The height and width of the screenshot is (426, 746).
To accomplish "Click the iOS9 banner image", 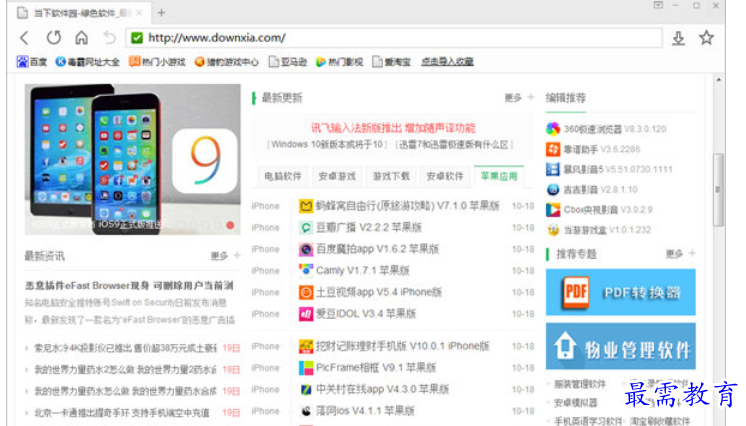I will pyautogui.click(x=133, y=159).
